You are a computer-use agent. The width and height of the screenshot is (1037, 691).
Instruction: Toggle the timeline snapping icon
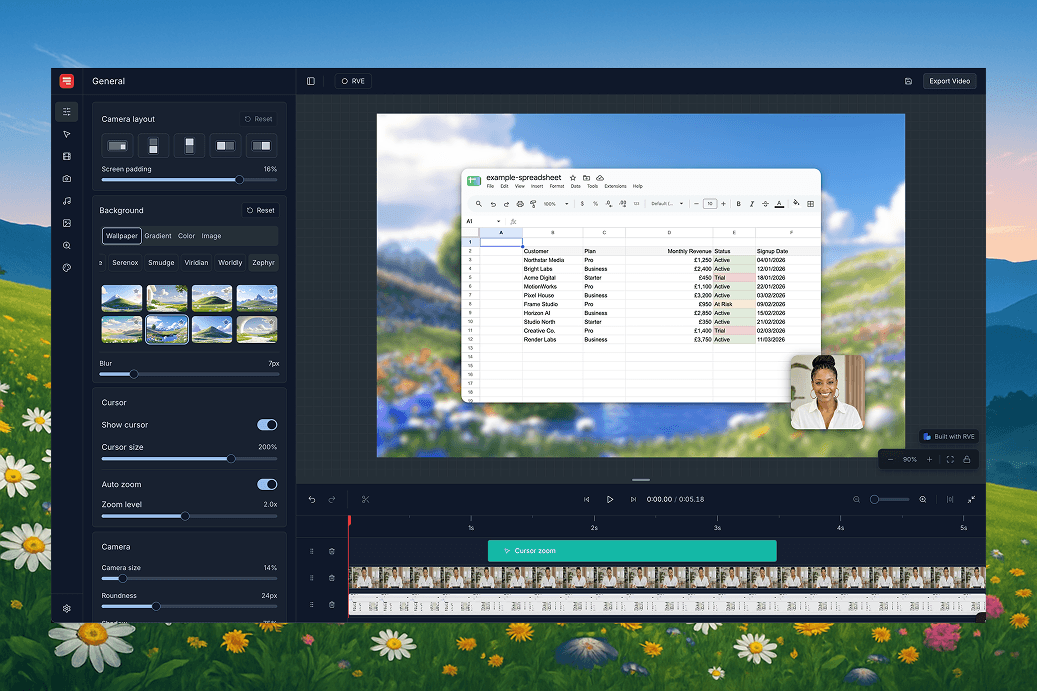950,500
